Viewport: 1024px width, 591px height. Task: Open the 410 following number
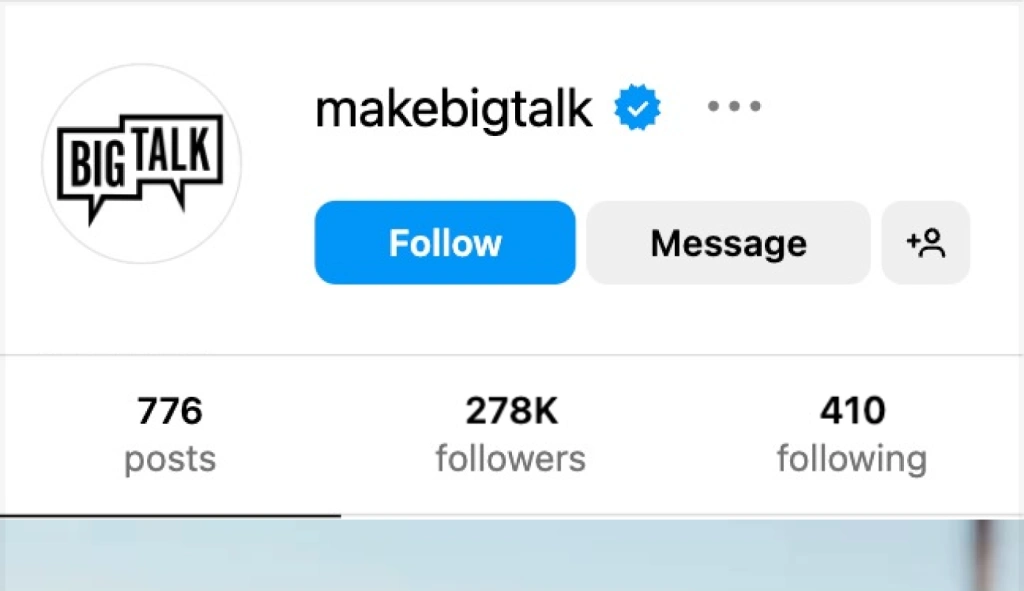pyautogui.click(x=852, y=411)
